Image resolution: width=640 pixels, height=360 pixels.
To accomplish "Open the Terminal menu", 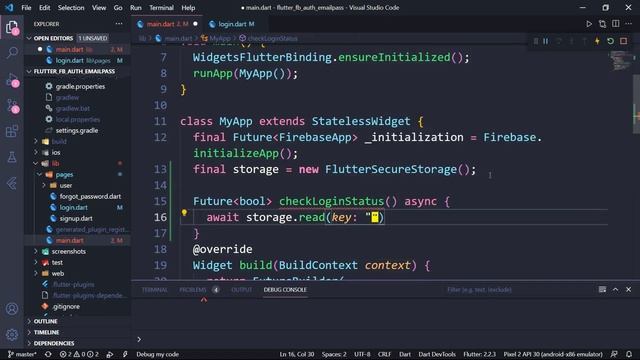I will (x=161, y=8).
